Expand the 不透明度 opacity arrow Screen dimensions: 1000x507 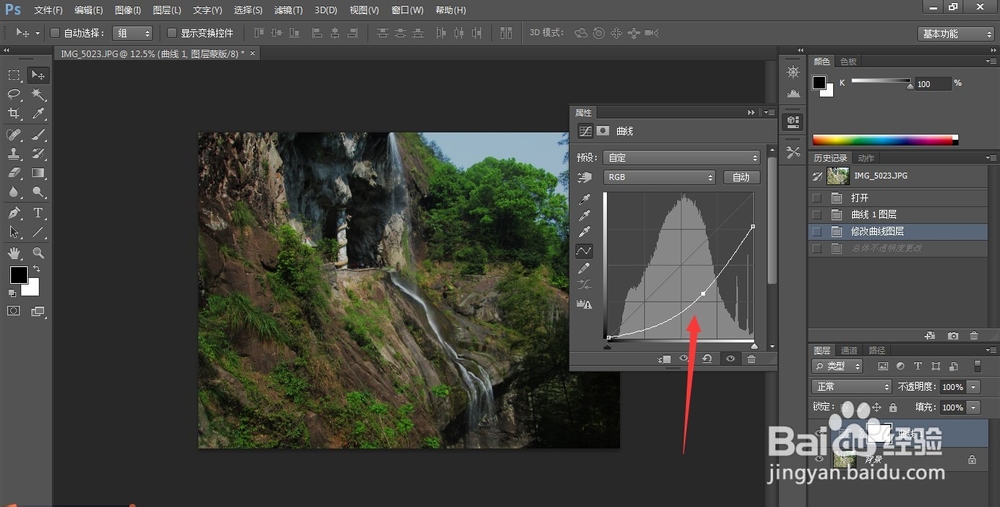coord(973,387)
